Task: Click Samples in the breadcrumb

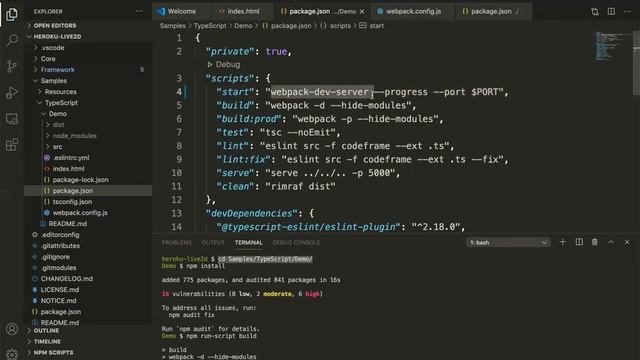Action: (173, 26)
